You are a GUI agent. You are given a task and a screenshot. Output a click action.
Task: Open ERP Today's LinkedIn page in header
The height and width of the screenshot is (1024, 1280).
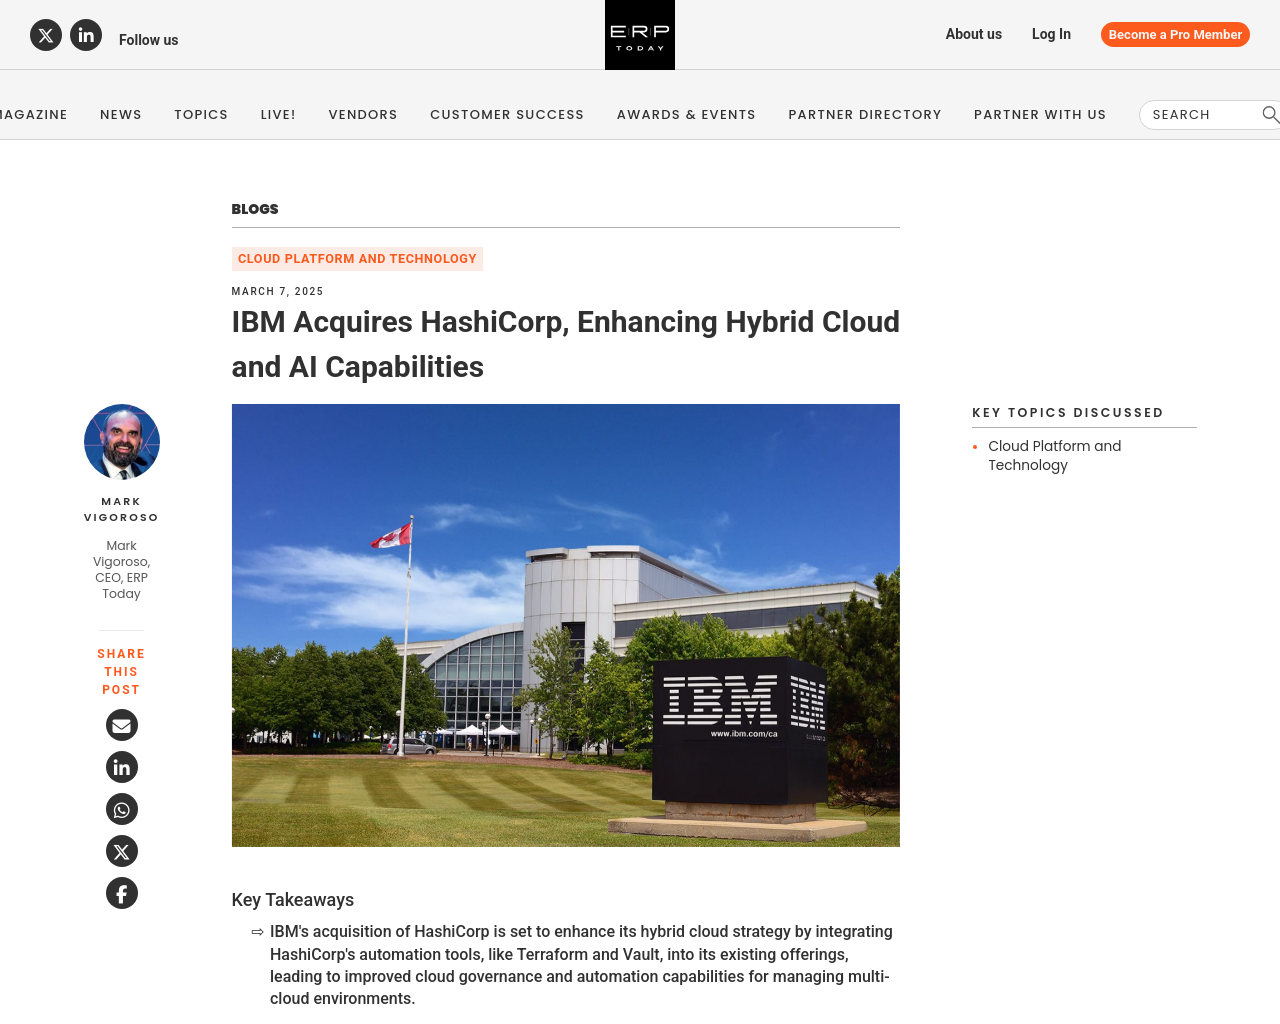[86, 35]
